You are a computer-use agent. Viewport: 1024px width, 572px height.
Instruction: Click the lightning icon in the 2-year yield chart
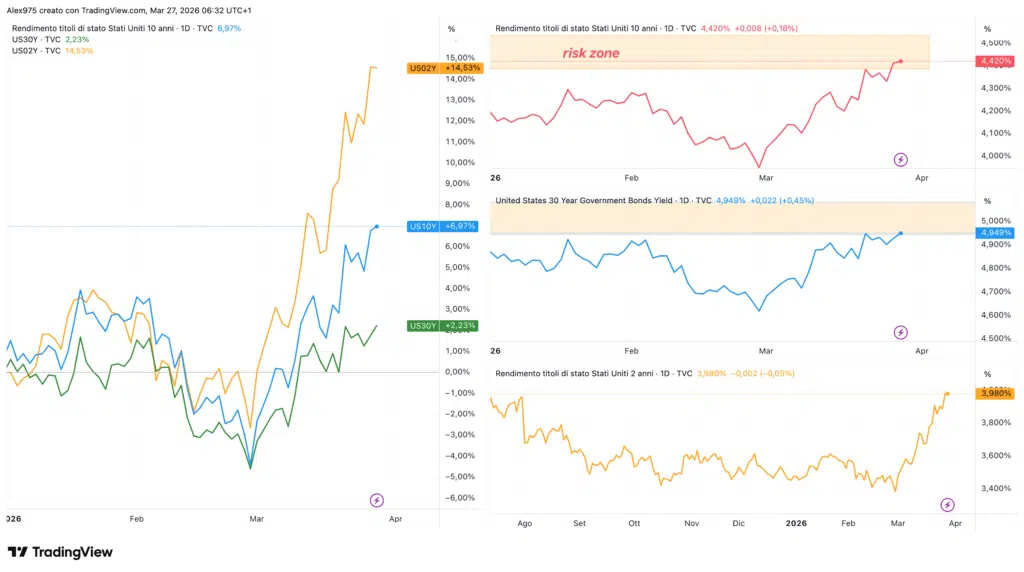pyautogui.click(x=947, y=505)
